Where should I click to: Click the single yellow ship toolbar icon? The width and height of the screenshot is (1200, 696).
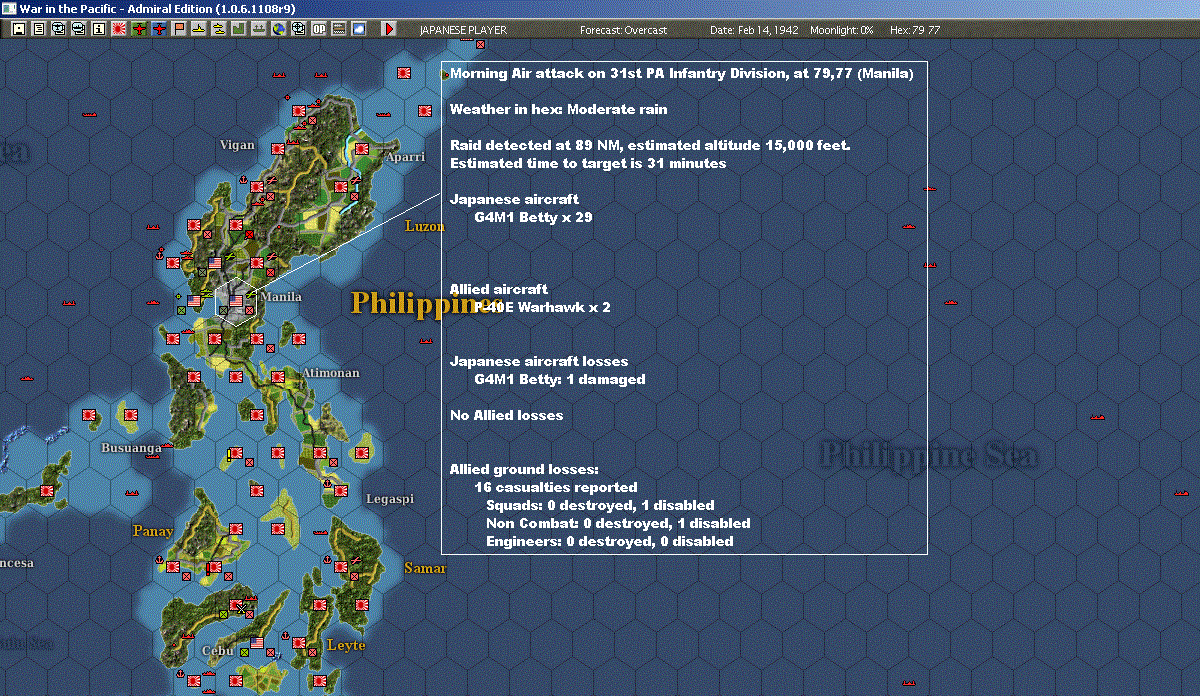click(x=199, y=29)
